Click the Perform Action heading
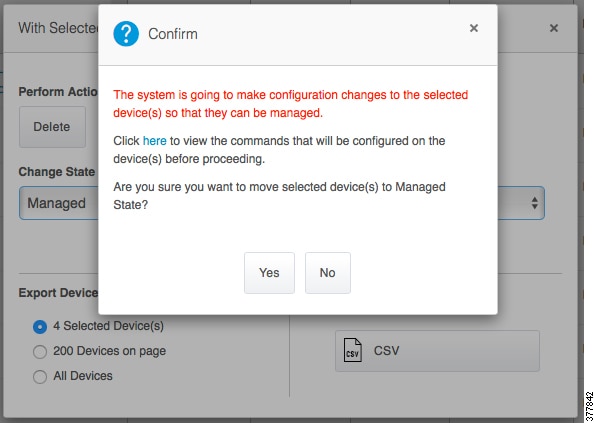 (x=58, y=92)
